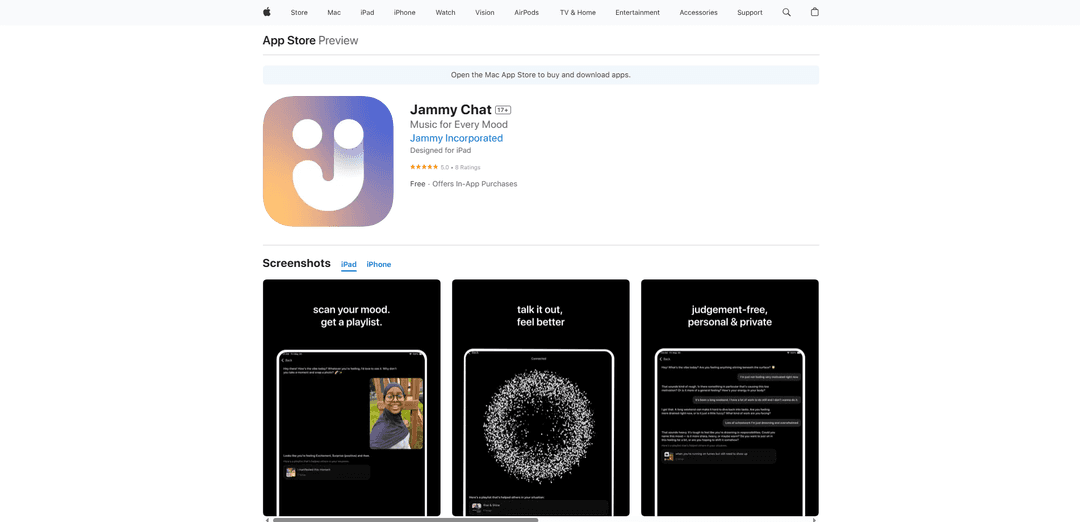This screenshot has width=1080, height=522.
Task: Click the five-star rating icons
Action: tap(424, 167)
